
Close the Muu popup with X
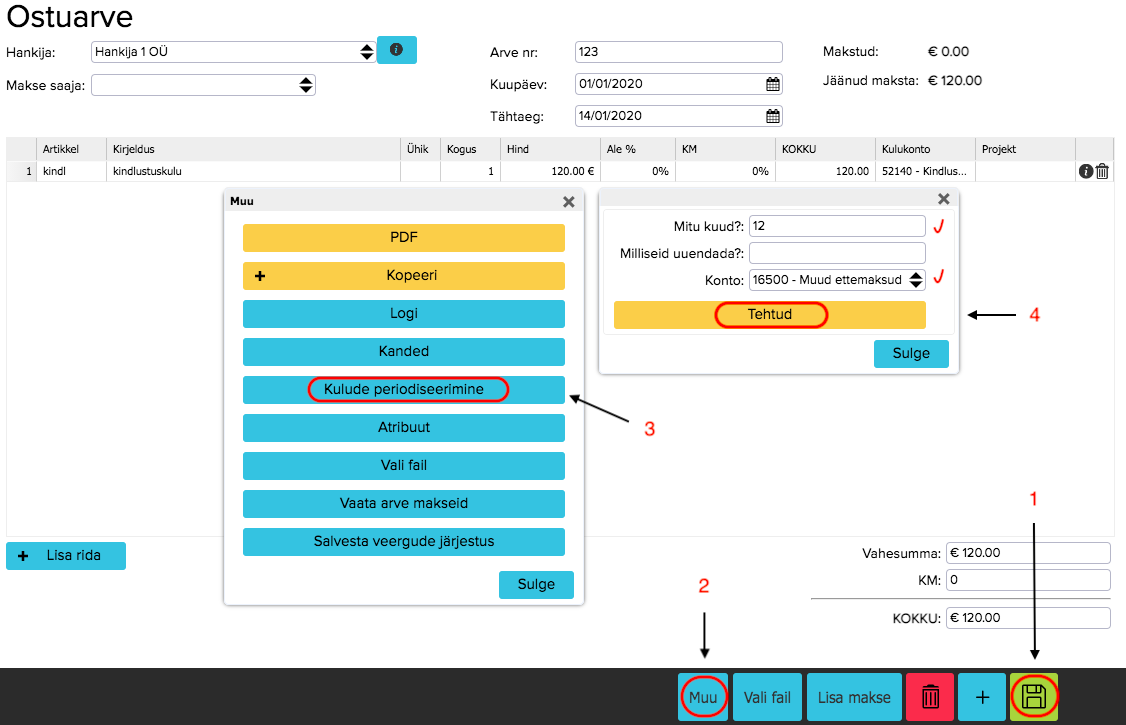[568, 201]
